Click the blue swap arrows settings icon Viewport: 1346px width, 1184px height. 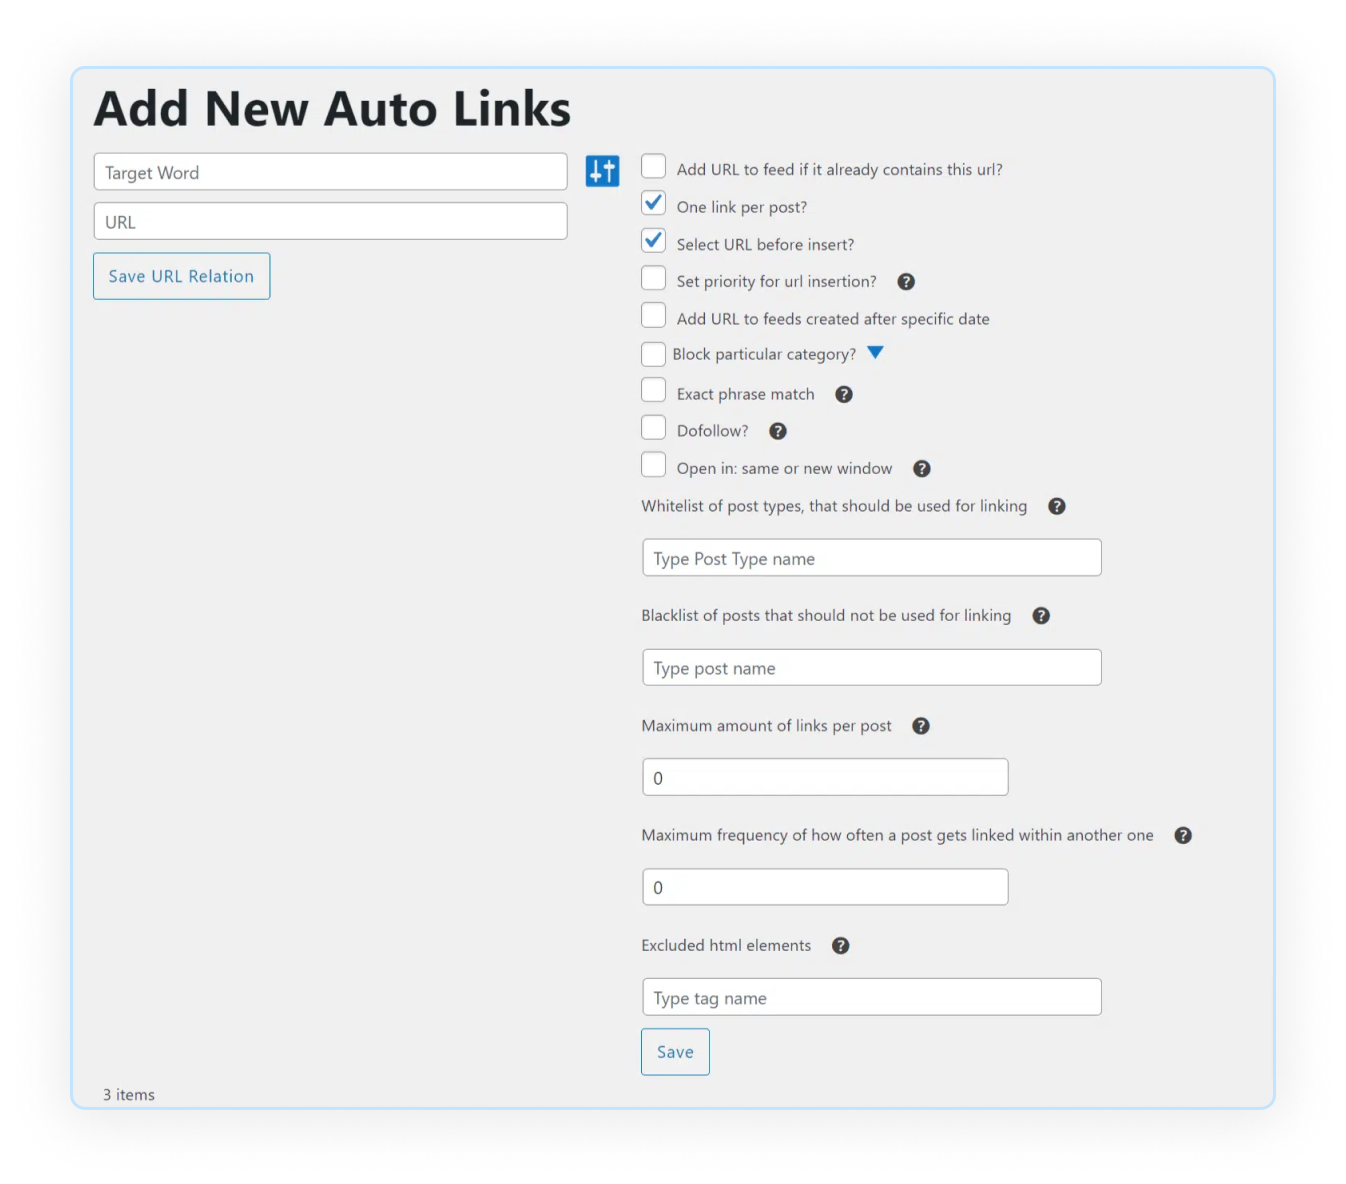point(602,171)
